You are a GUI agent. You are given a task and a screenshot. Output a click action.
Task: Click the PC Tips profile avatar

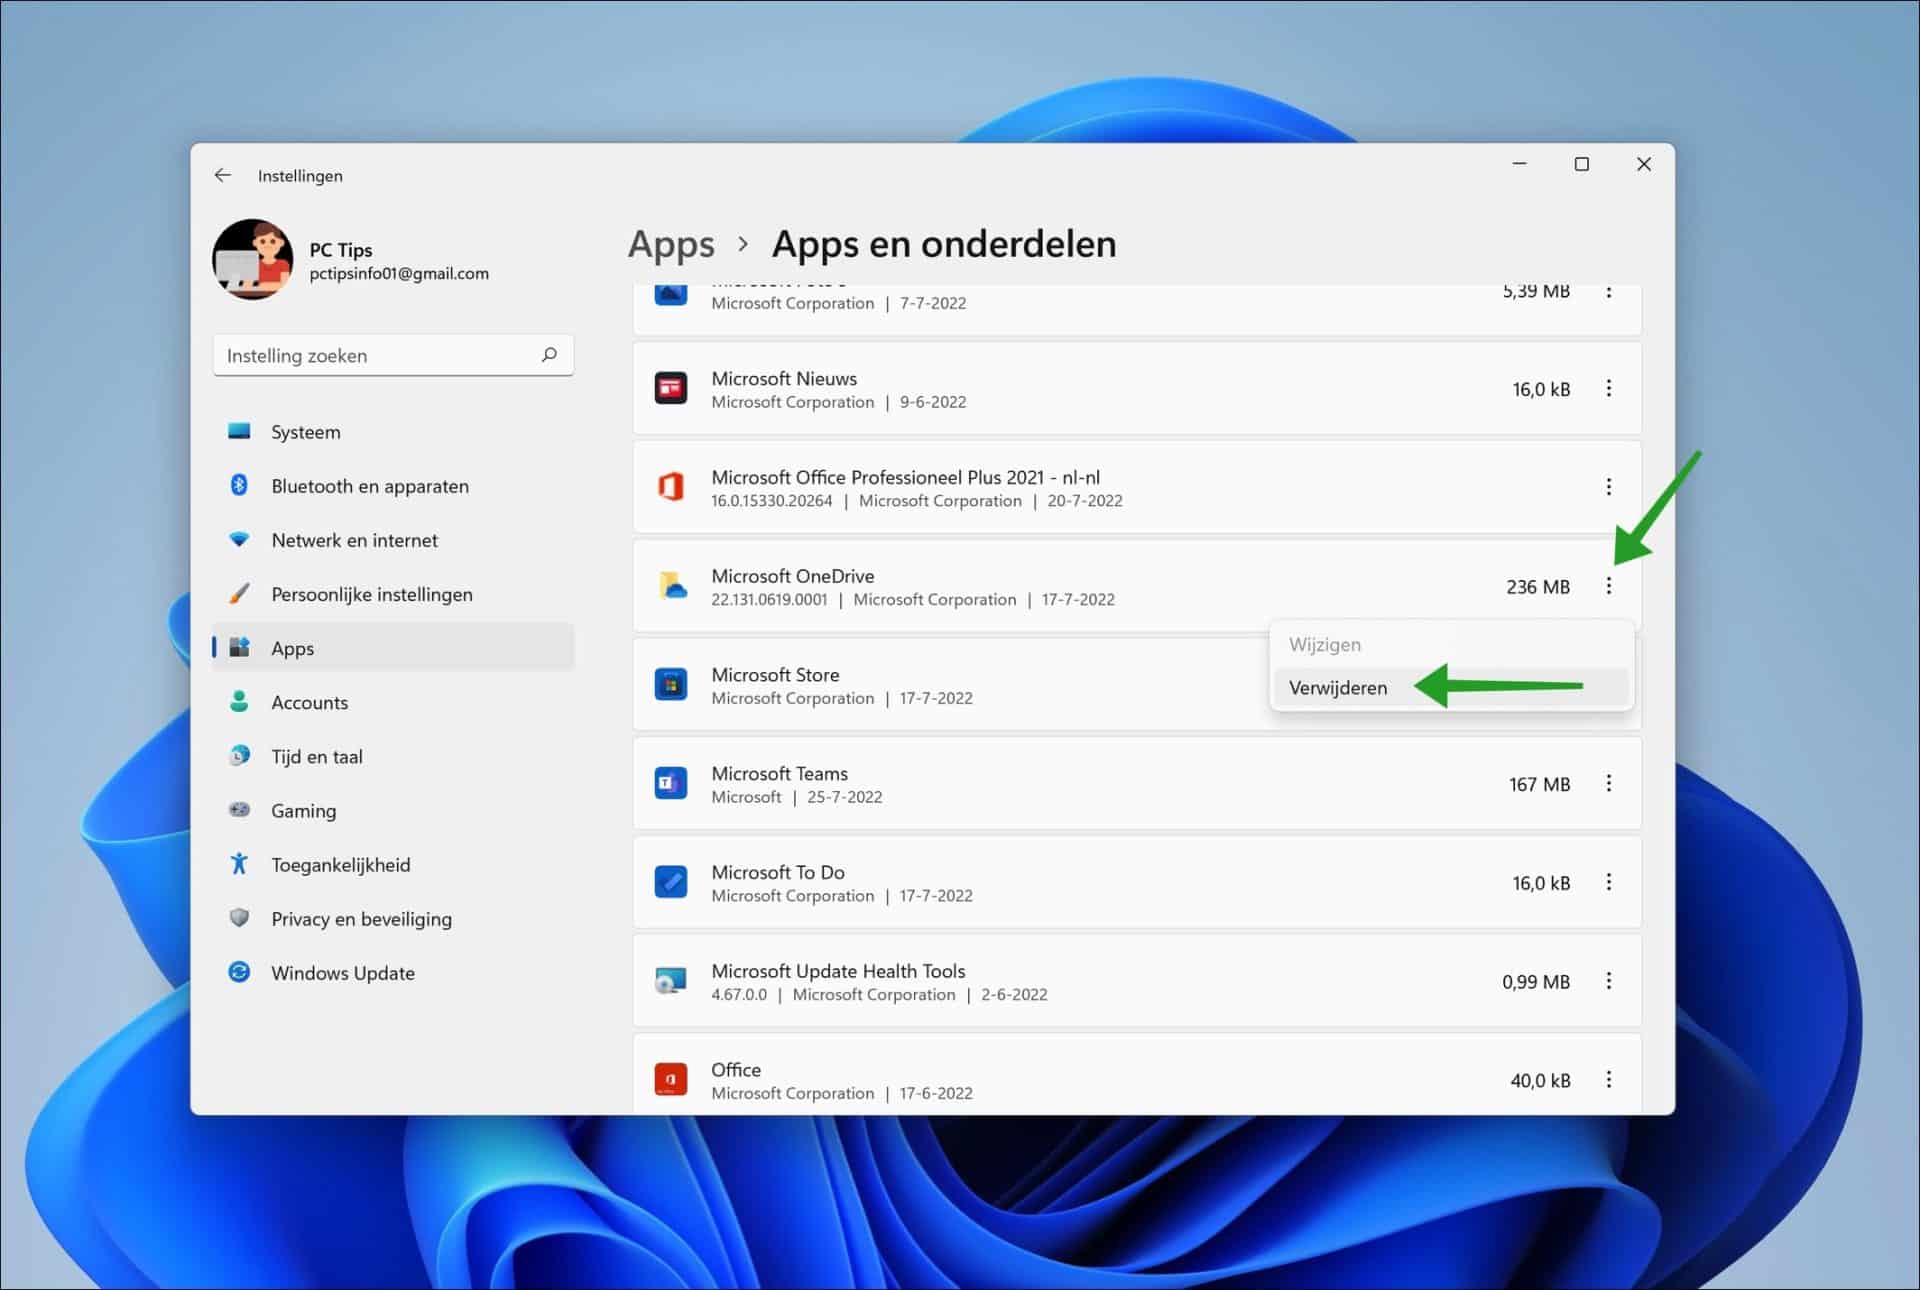pyautogui.click(x=252, y=259)
